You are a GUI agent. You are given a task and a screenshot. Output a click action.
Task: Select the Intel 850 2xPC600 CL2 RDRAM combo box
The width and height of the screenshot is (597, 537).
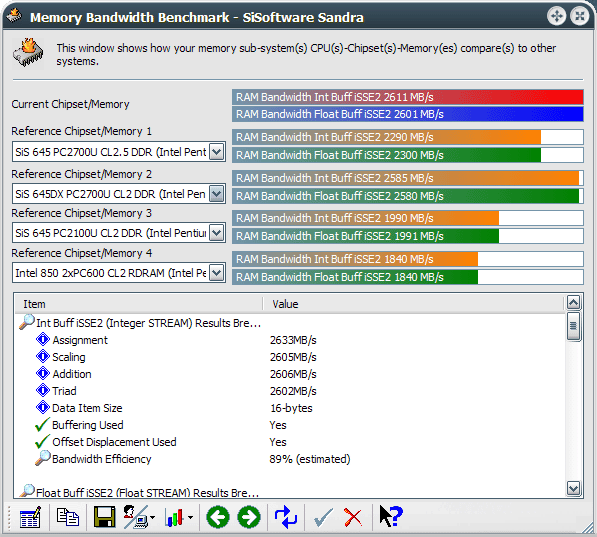coord(119,273)
